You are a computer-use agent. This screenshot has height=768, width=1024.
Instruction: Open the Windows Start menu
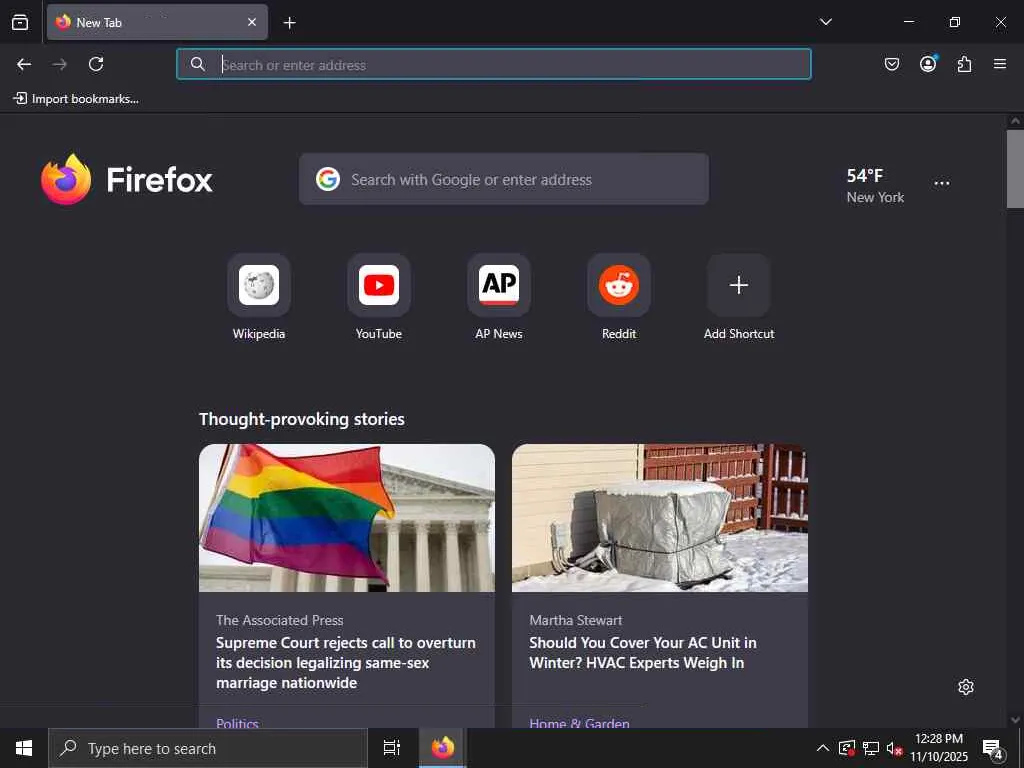click(x=24, y=748)
